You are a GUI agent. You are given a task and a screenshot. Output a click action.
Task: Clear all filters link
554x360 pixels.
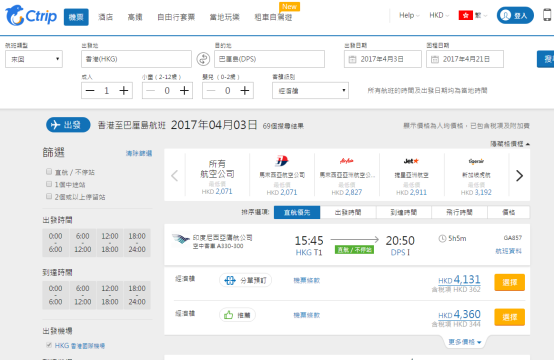pos(139,153)
